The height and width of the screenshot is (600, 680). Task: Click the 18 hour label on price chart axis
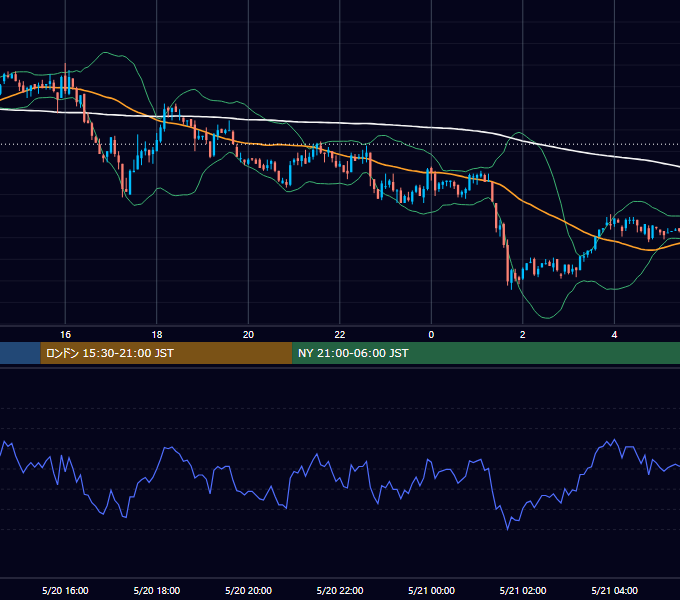point(157,335)
